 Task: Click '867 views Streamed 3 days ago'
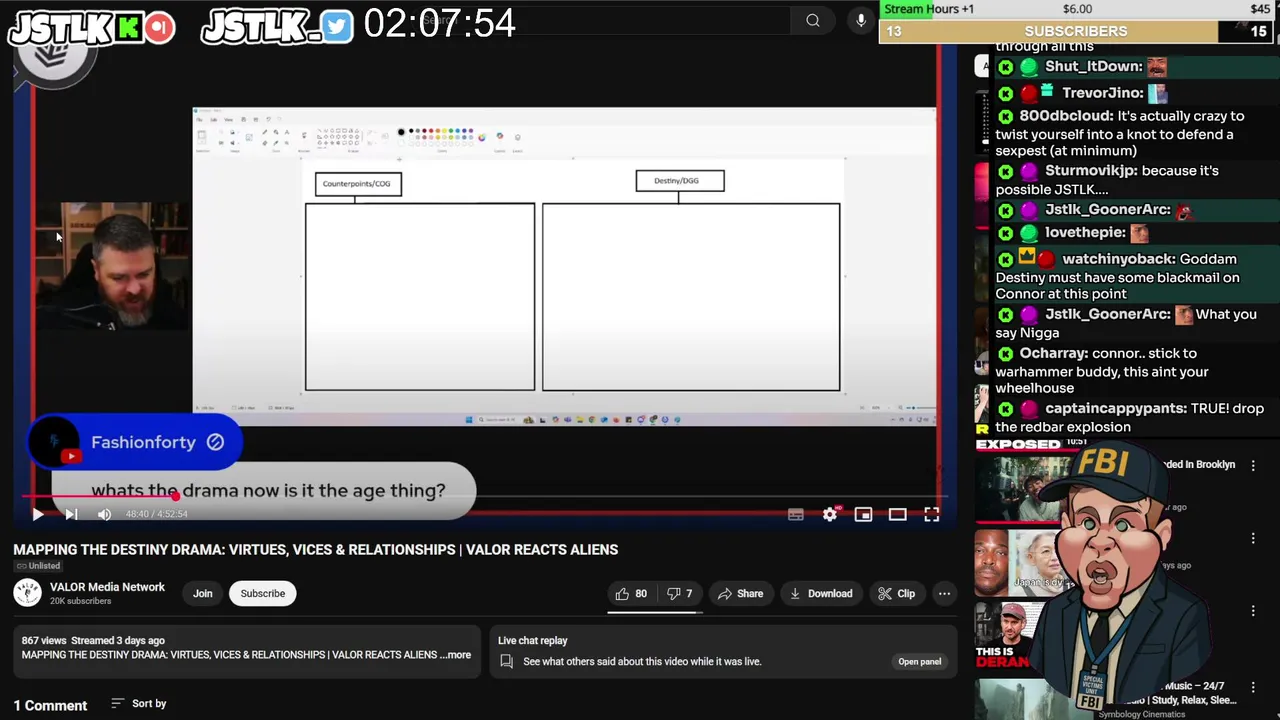[x=93, y=641]
